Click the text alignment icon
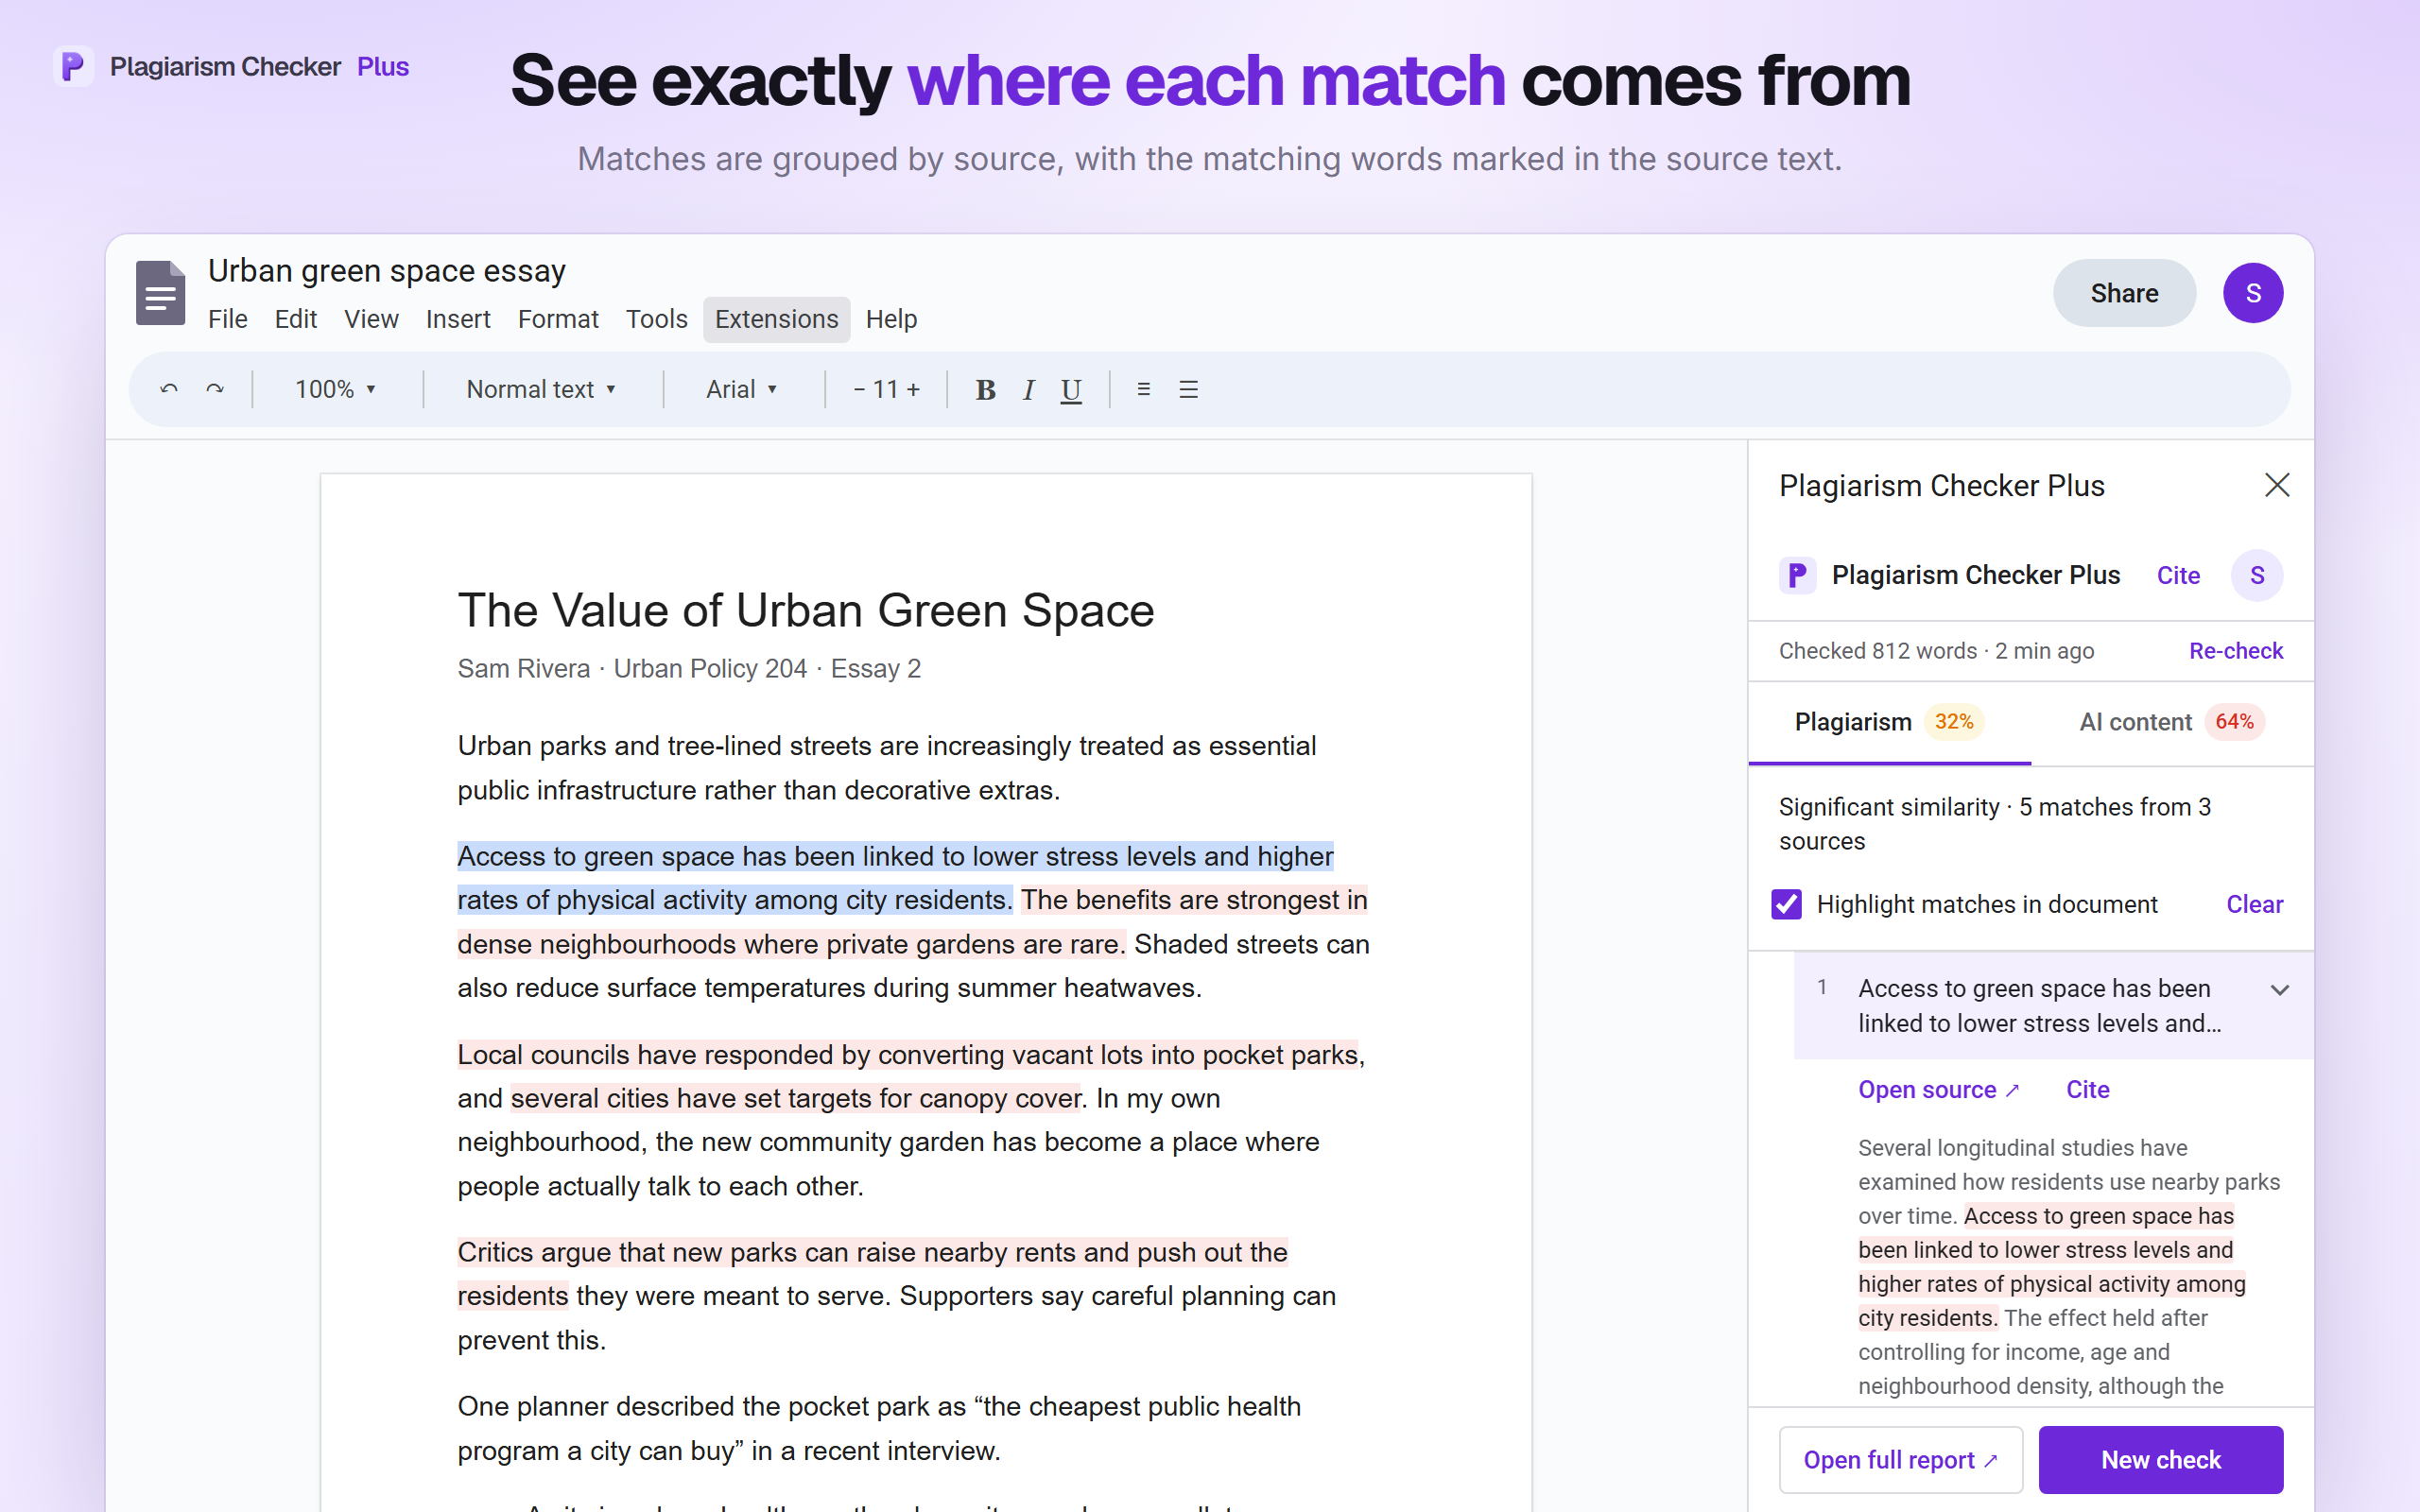Viewport: 2420px width, 1512px height. click(1143, 389)
